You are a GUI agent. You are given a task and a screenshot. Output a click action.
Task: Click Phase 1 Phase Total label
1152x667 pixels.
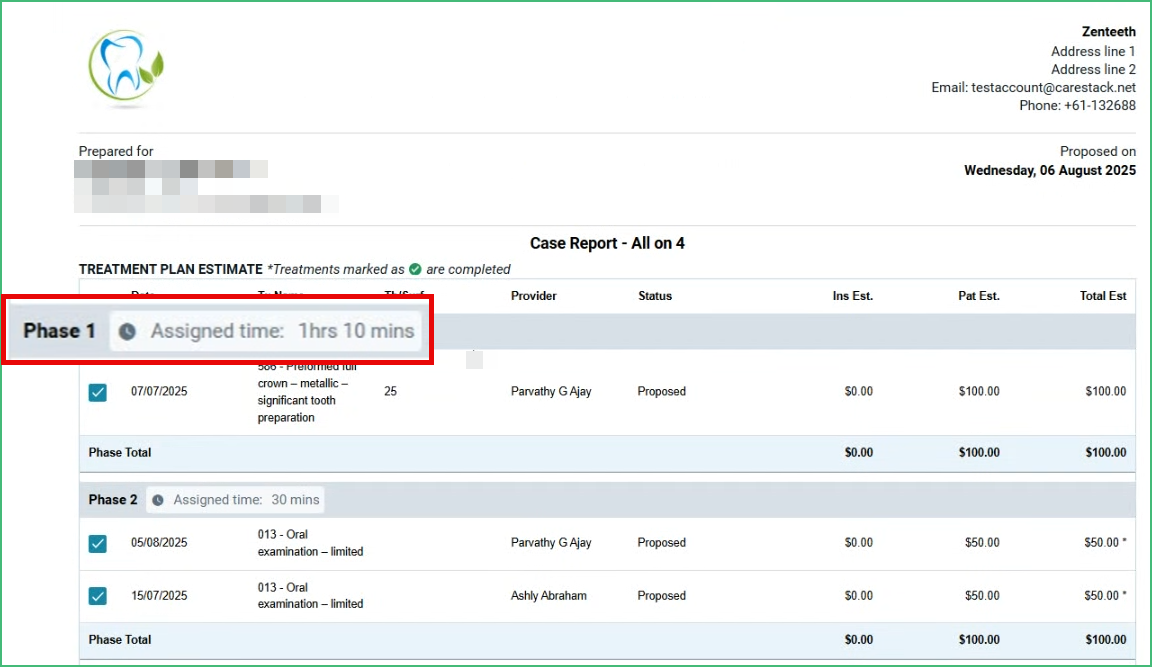(x=120, y=453)
